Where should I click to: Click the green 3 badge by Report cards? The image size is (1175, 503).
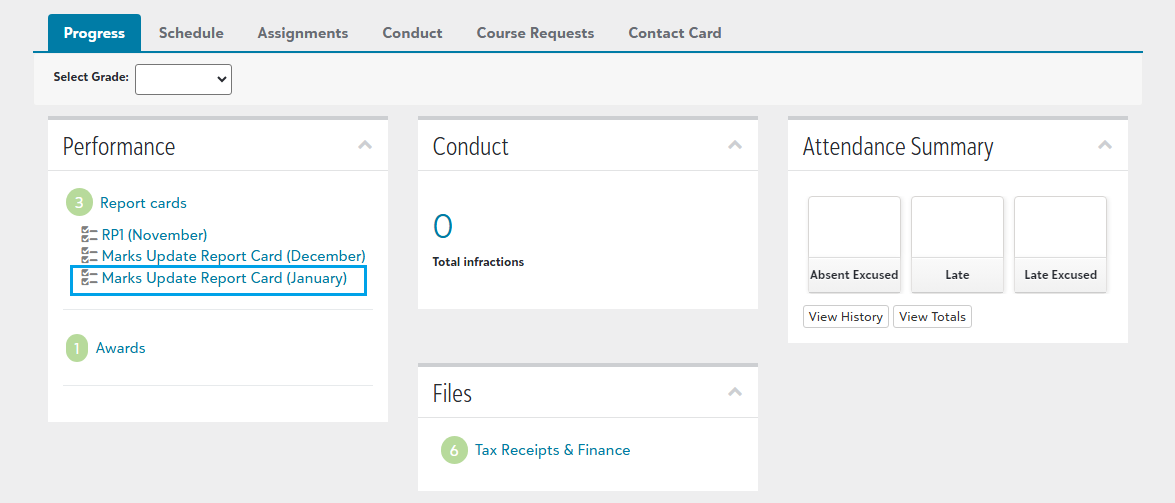[79, 202]
